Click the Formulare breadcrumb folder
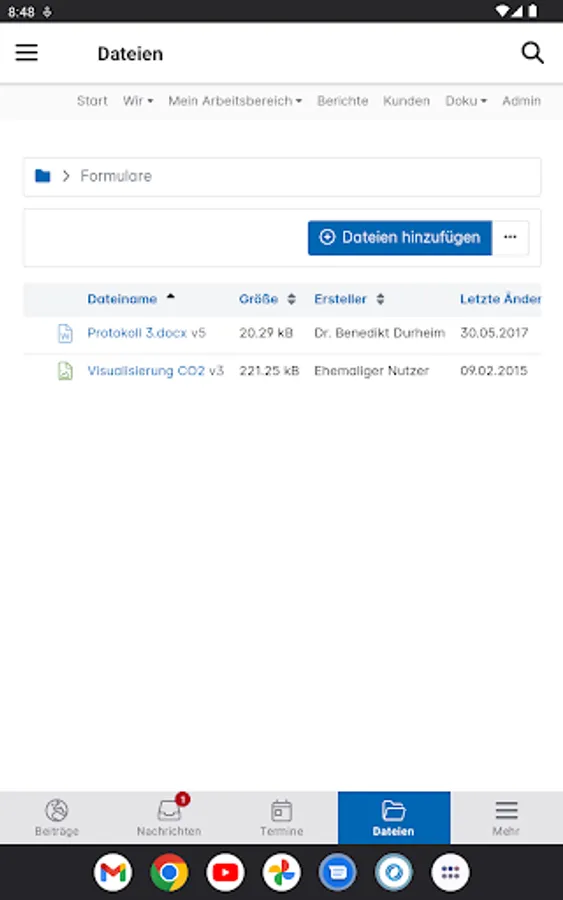The image size is (563, 900). (x=116, y=176)
